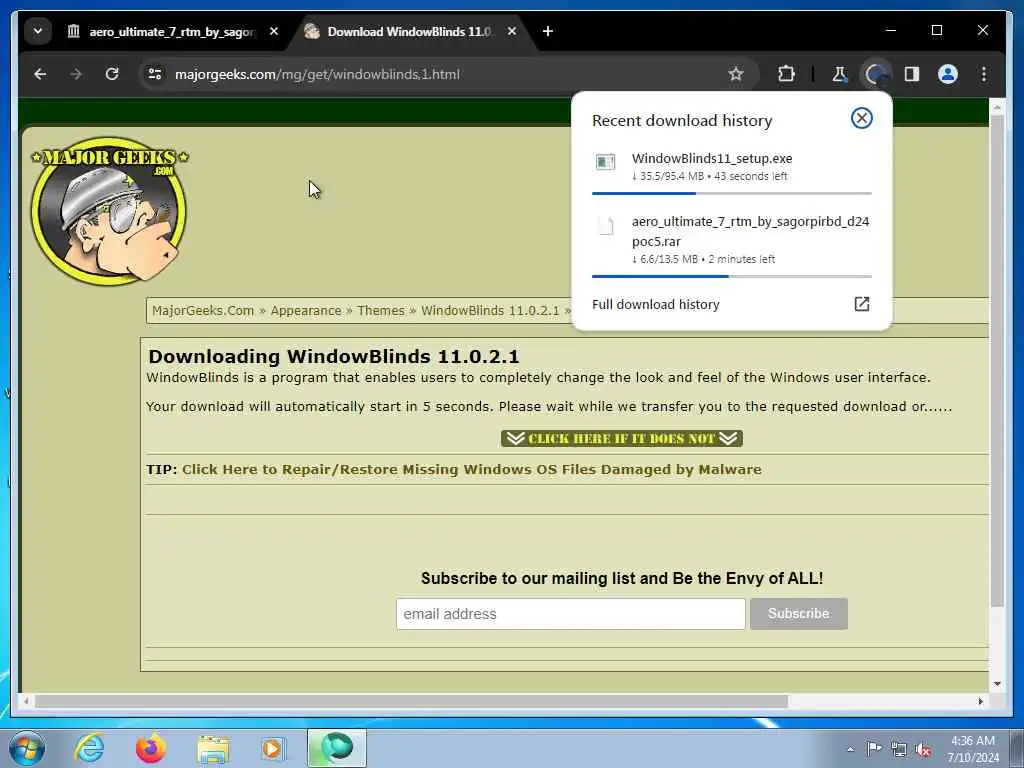The image size is (1024, 768).
Task: Close the Recent download history popup
Action: (861, 118)
